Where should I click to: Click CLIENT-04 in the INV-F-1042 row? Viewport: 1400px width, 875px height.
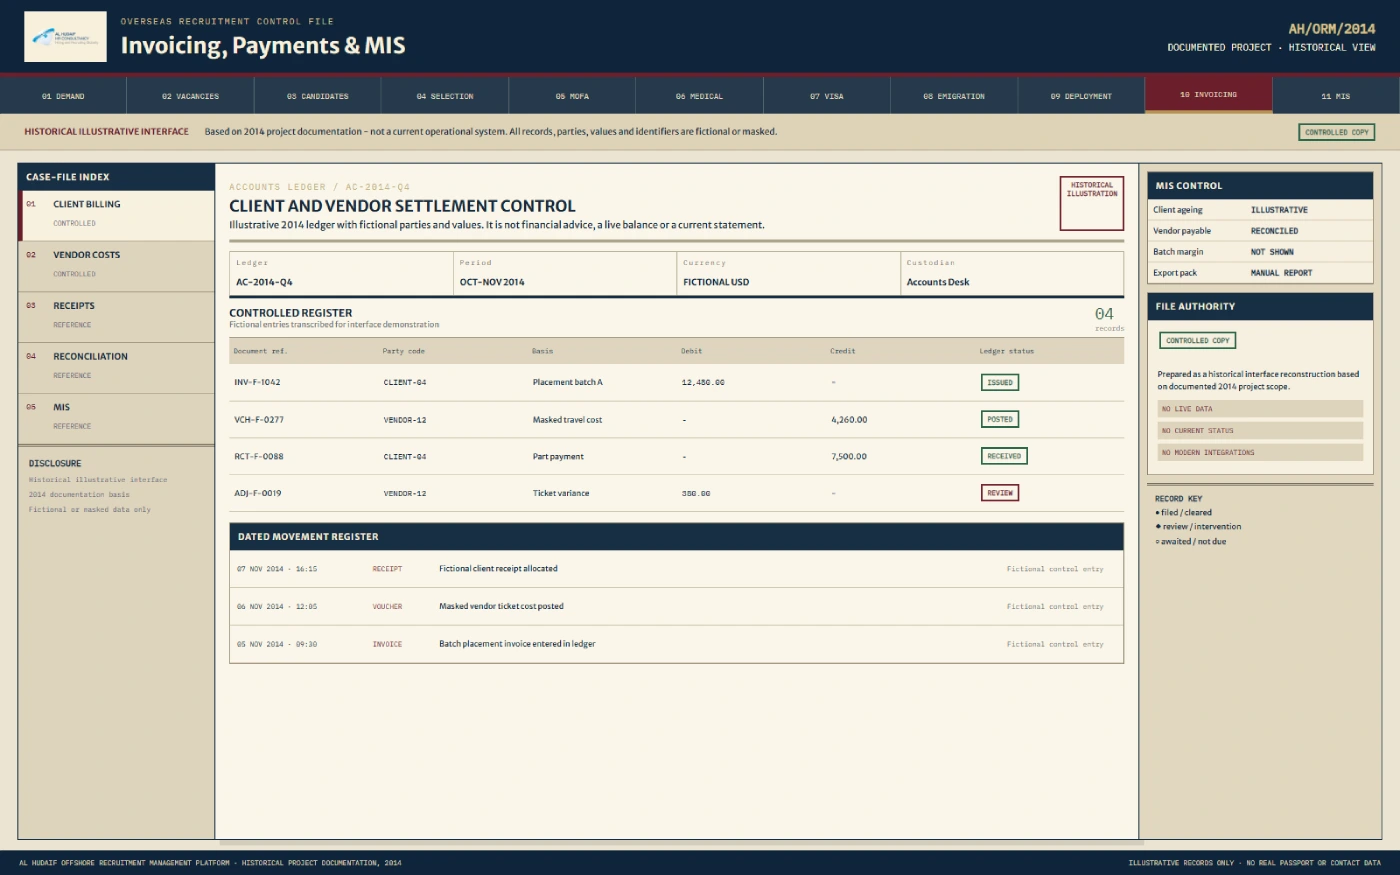pyautogui.click(x=405, y=382)
